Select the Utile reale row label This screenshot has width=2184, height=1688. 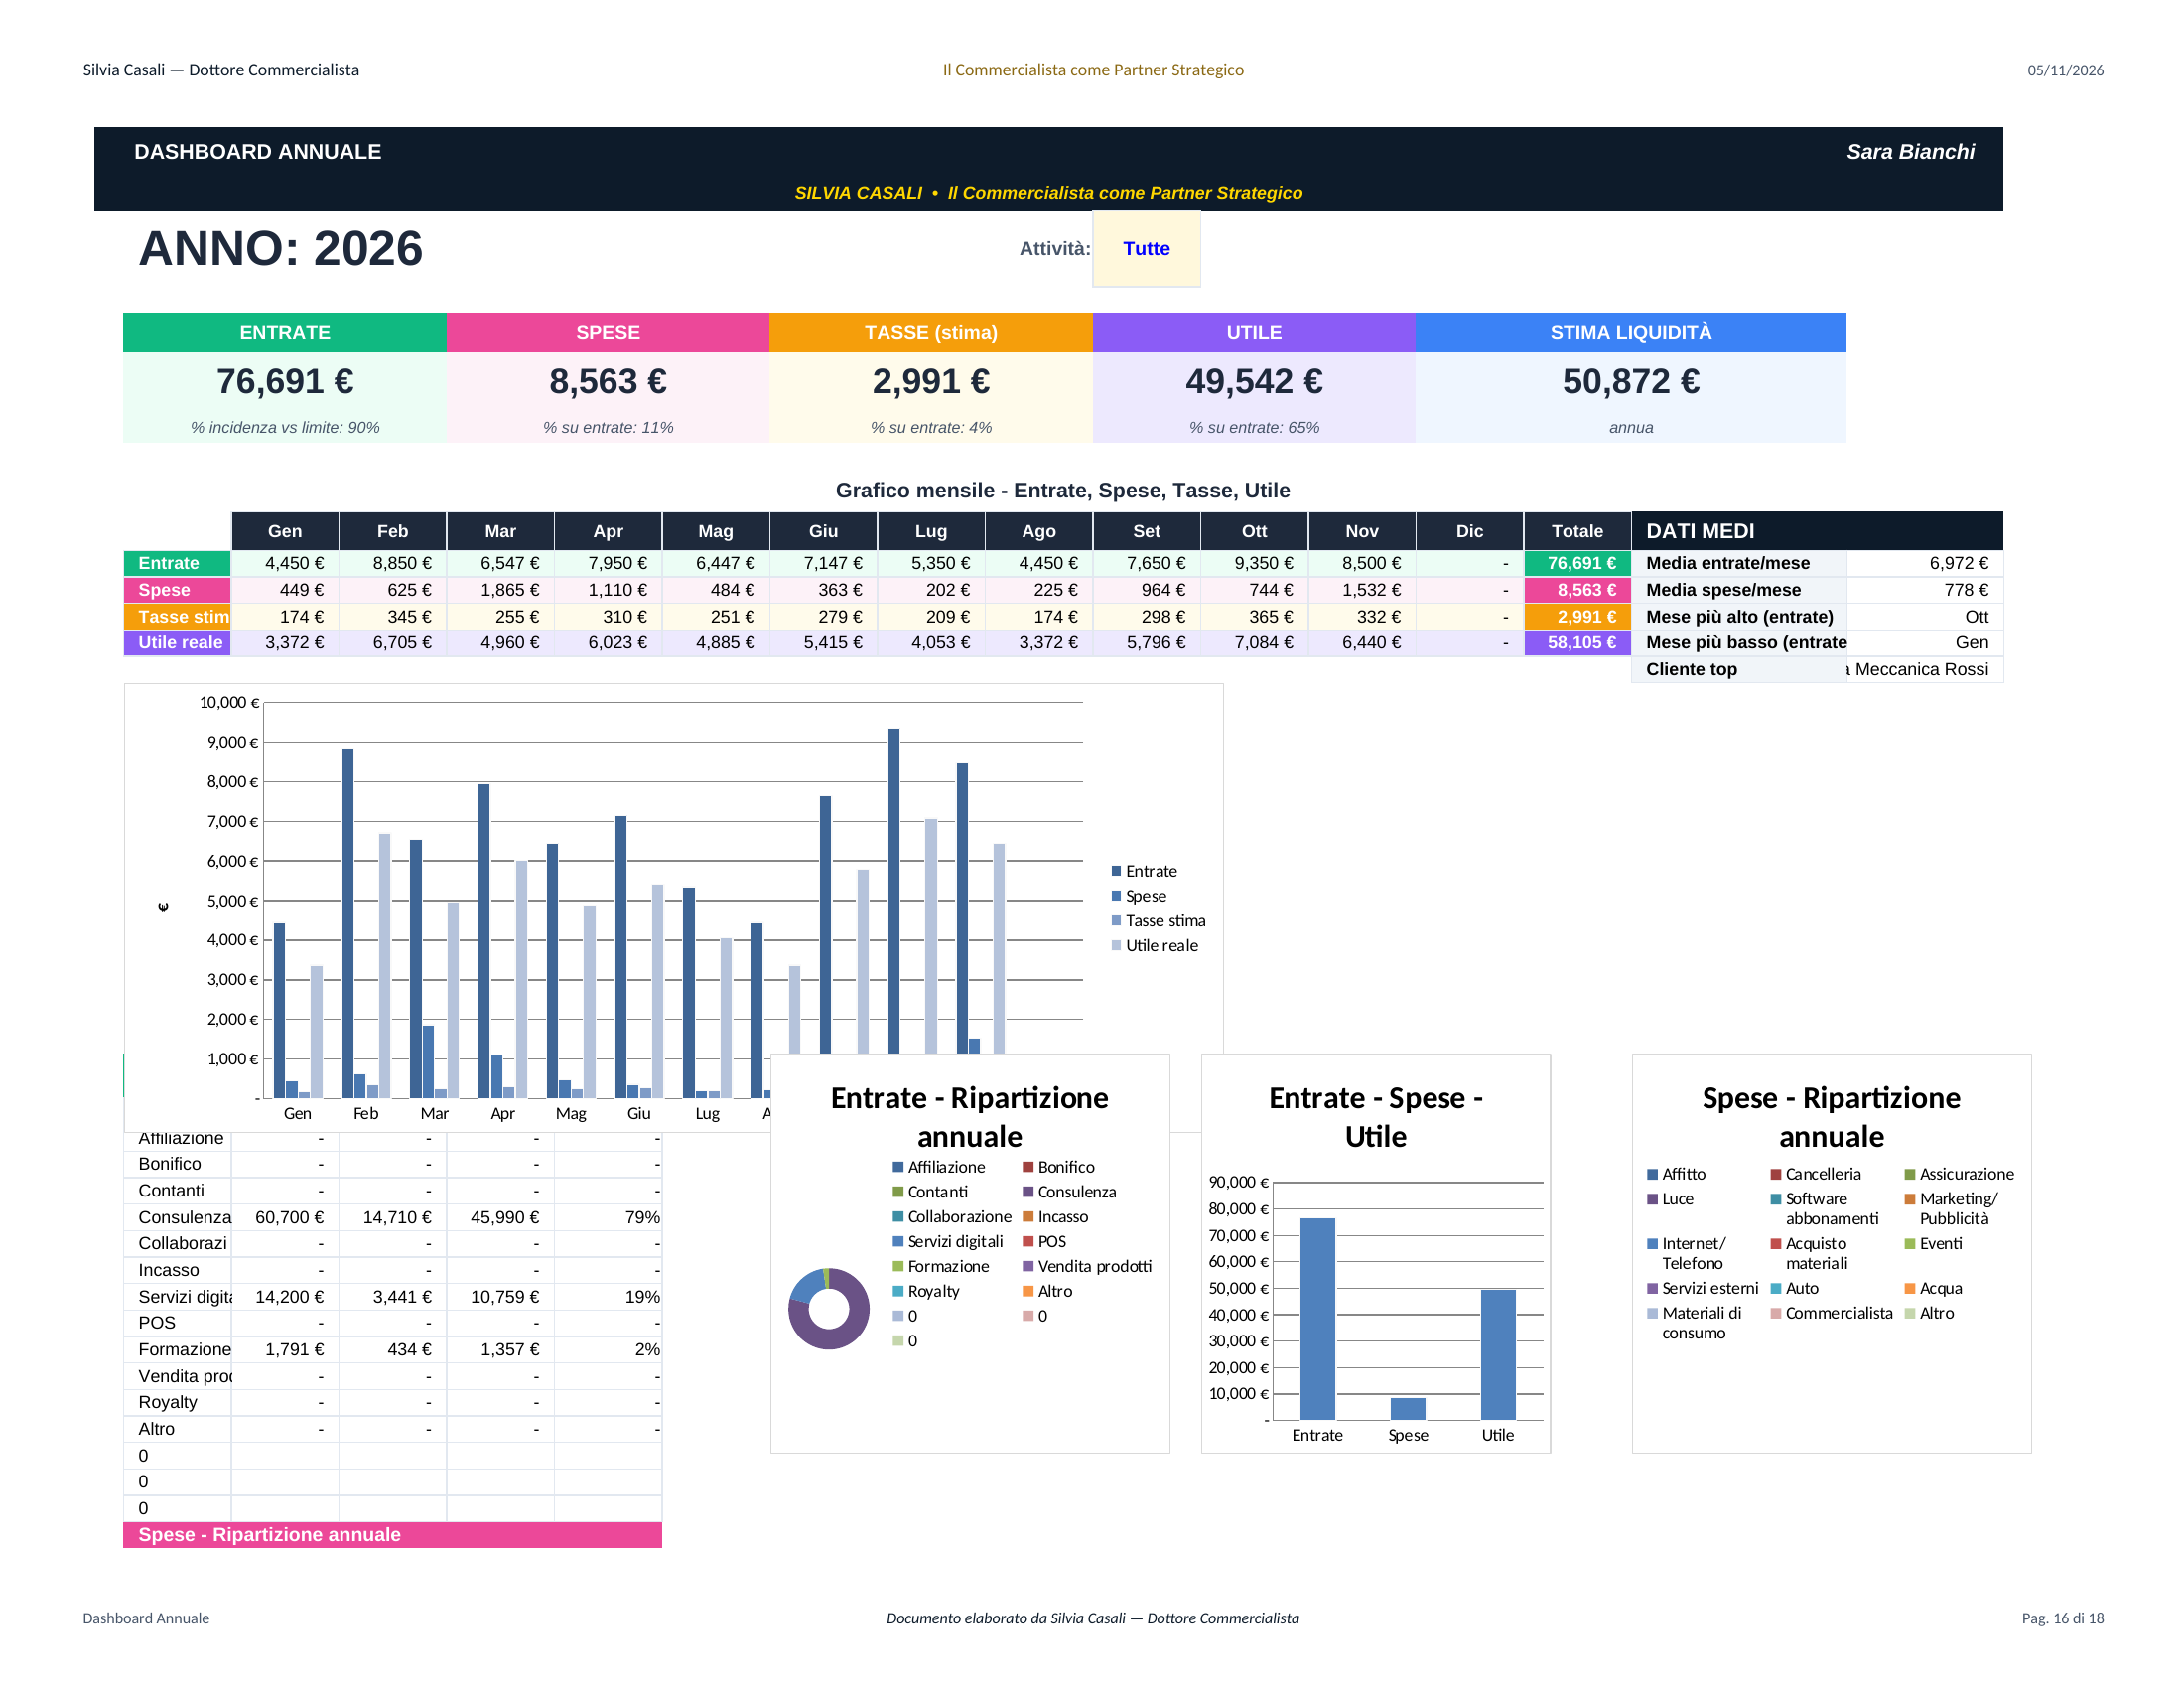[177, 643]
